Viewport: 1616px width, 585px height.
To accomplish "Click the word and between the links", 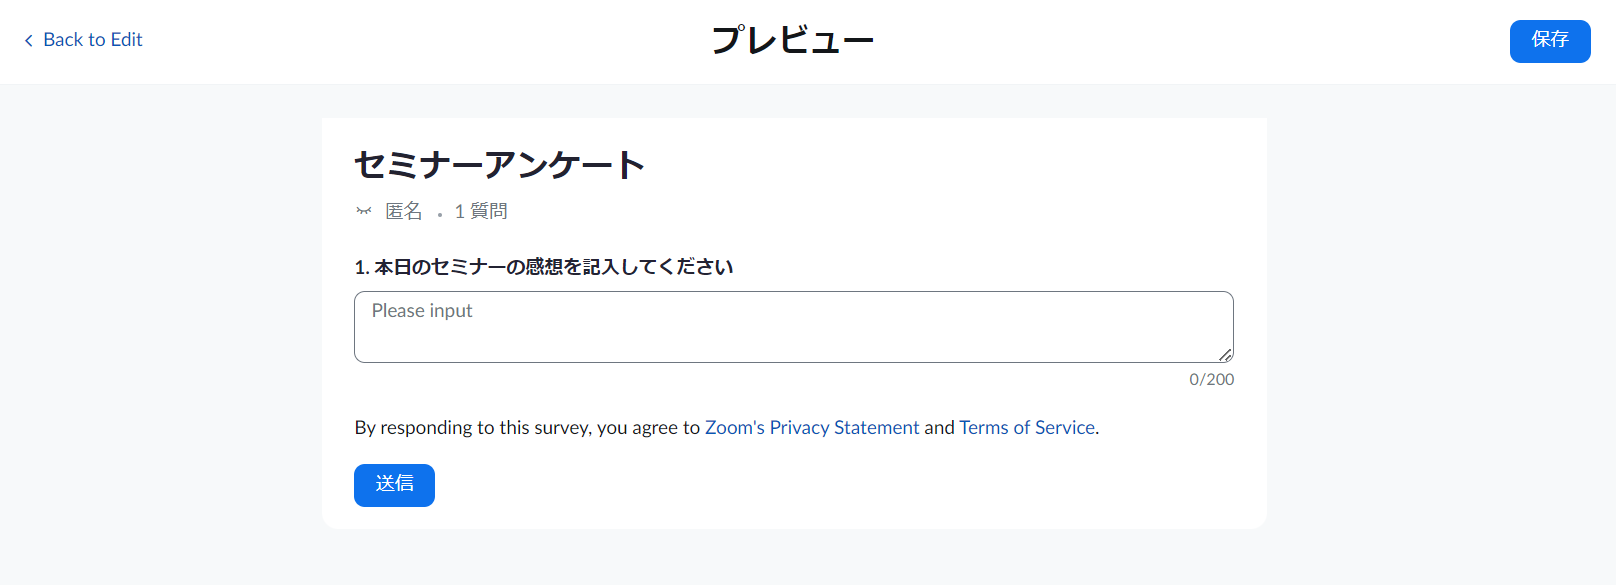I will point(939,428).
